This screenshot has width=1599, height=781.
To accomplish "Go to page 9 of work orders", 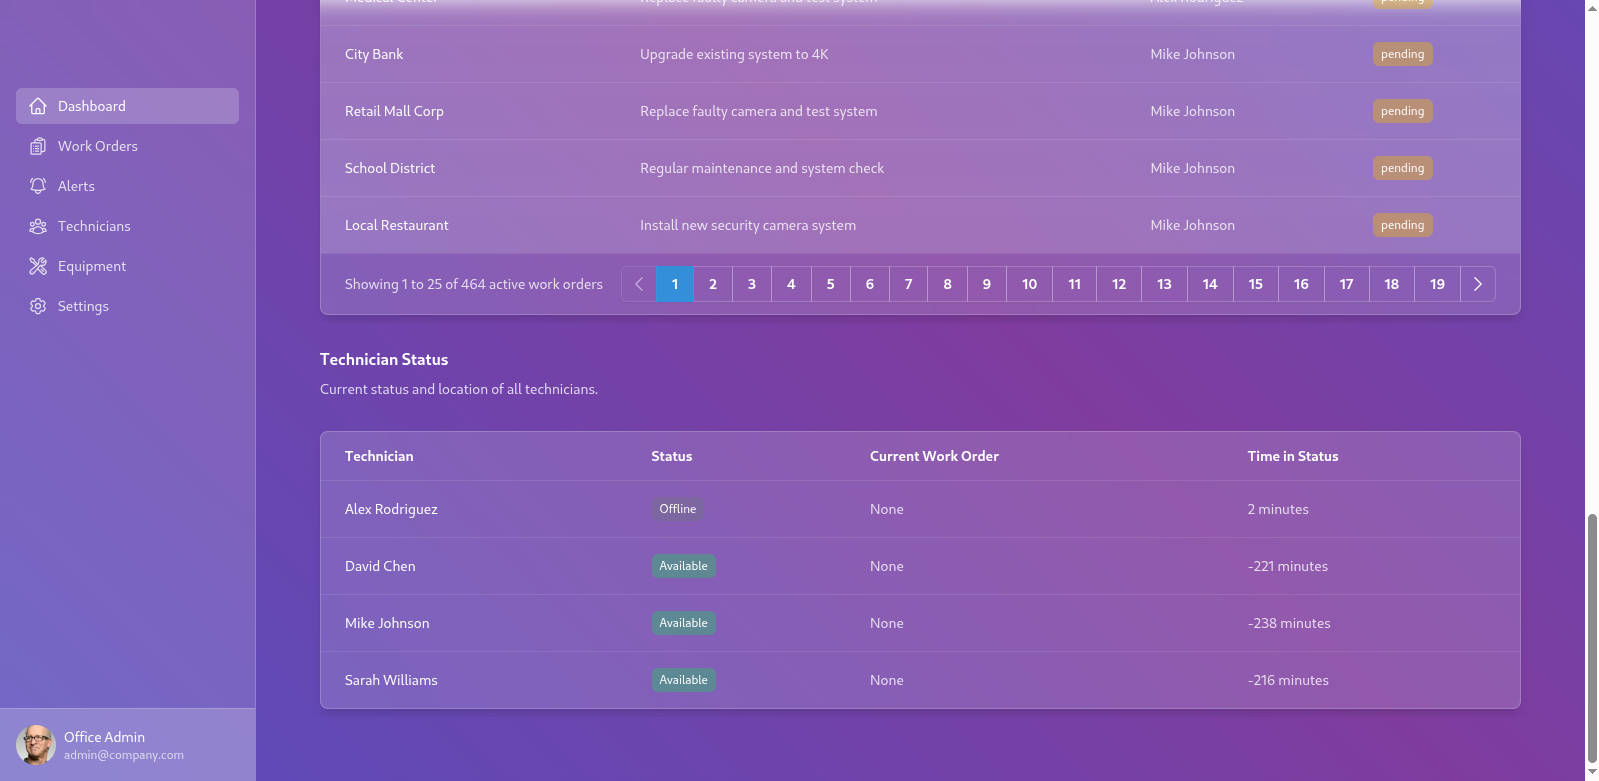I will tap(987, 284).
